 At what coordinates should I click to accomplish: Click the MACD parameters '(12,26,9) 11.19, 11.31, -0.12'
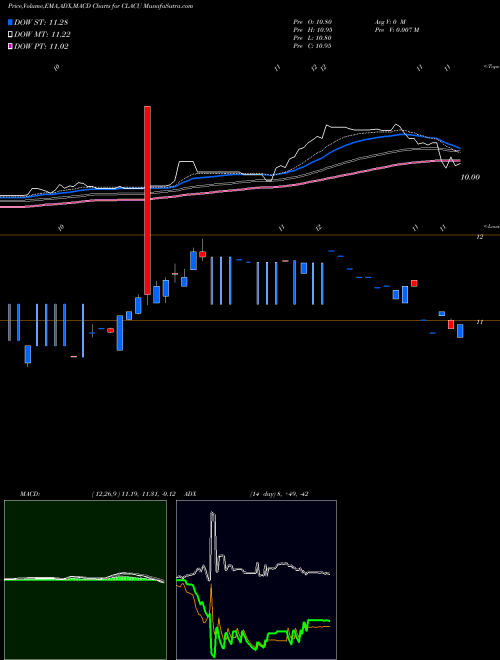136,494
